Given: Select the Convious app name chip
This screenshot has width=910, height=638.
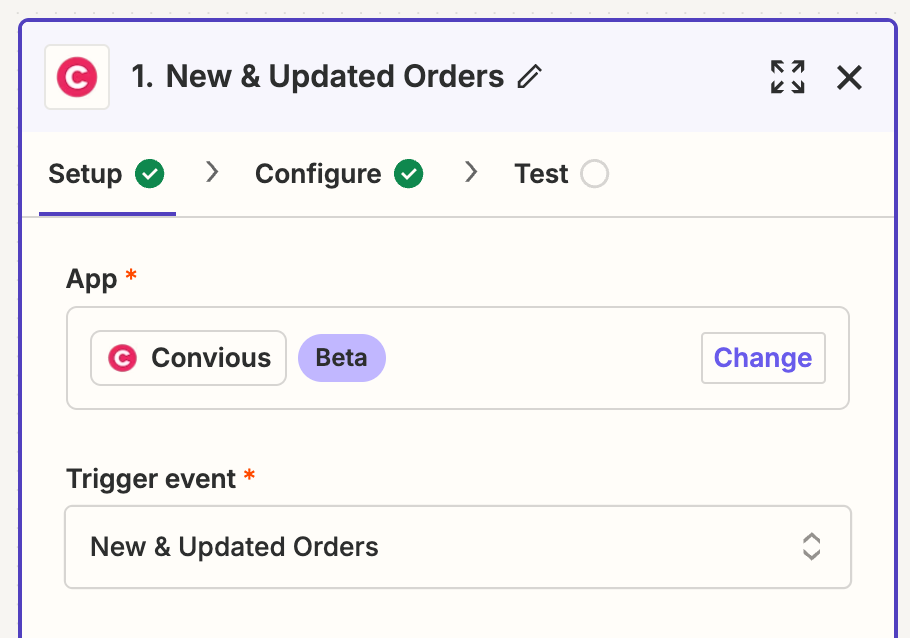Looking at the screenshot, I should tap(189, 358).
